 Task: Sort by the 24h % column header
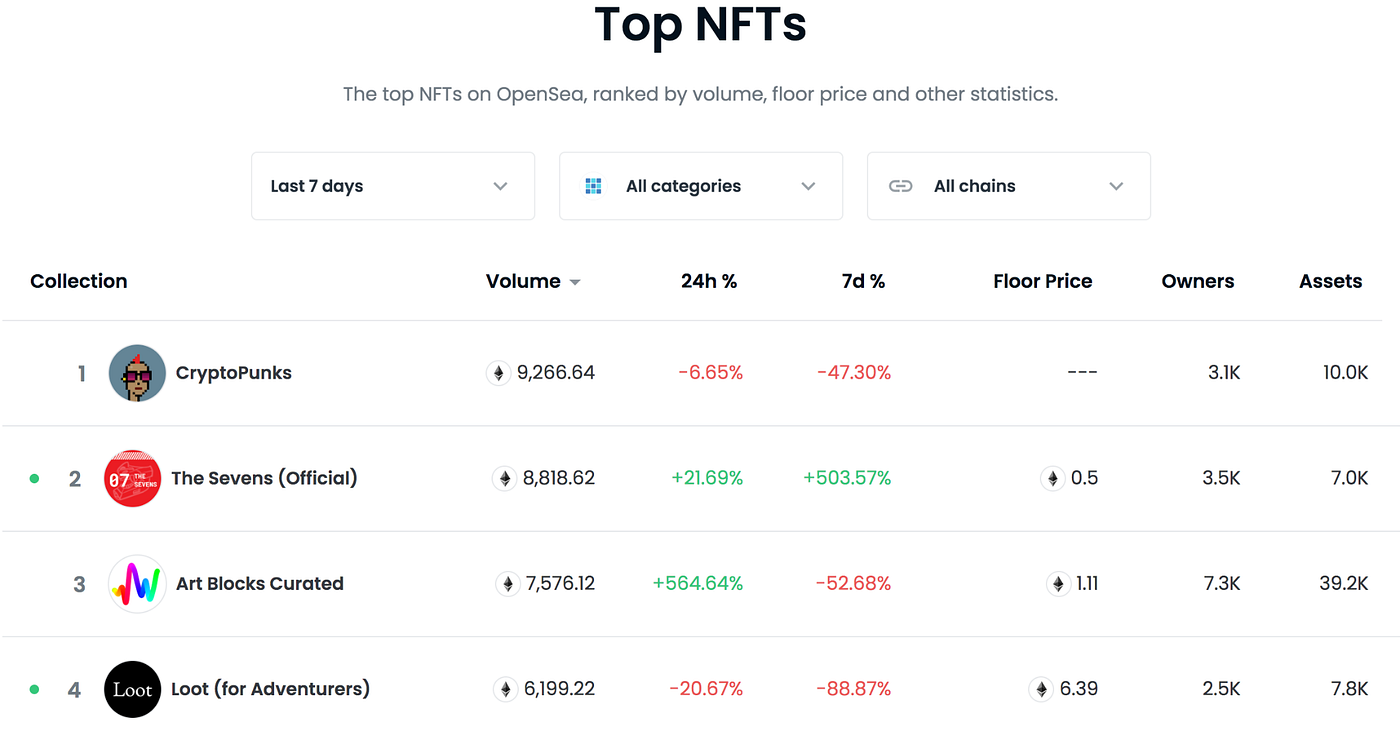coord(709,282)
